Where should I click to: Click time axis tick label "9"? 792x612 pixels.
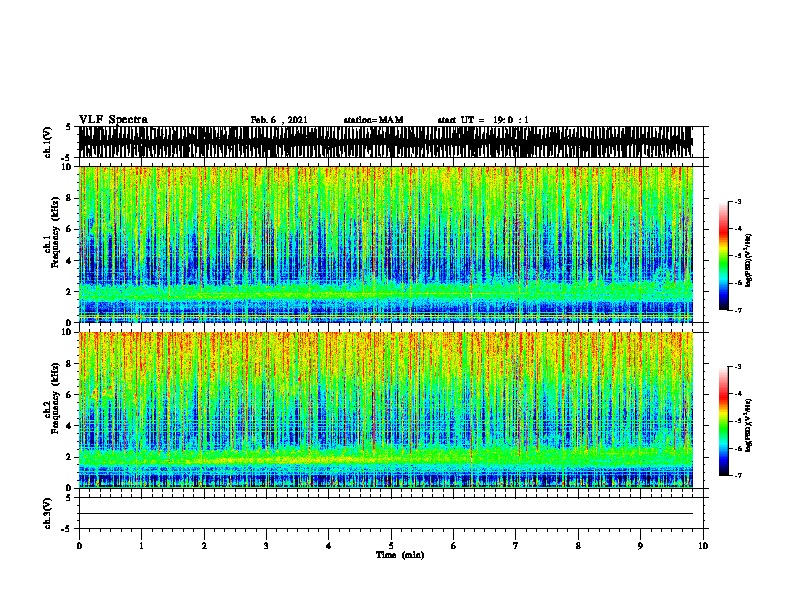click(x=640, y=546)
